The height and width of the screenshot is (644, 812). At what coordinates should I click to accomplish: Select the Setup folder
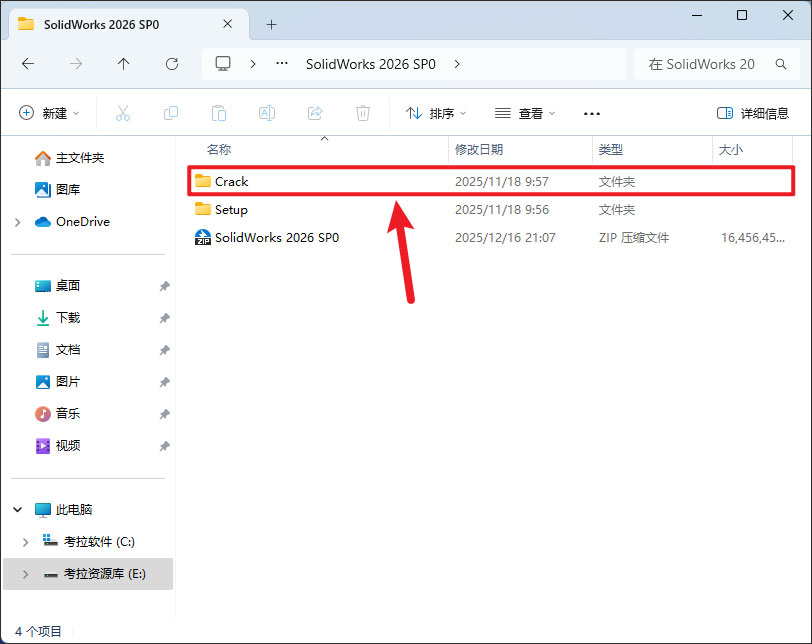click(231, 210)
